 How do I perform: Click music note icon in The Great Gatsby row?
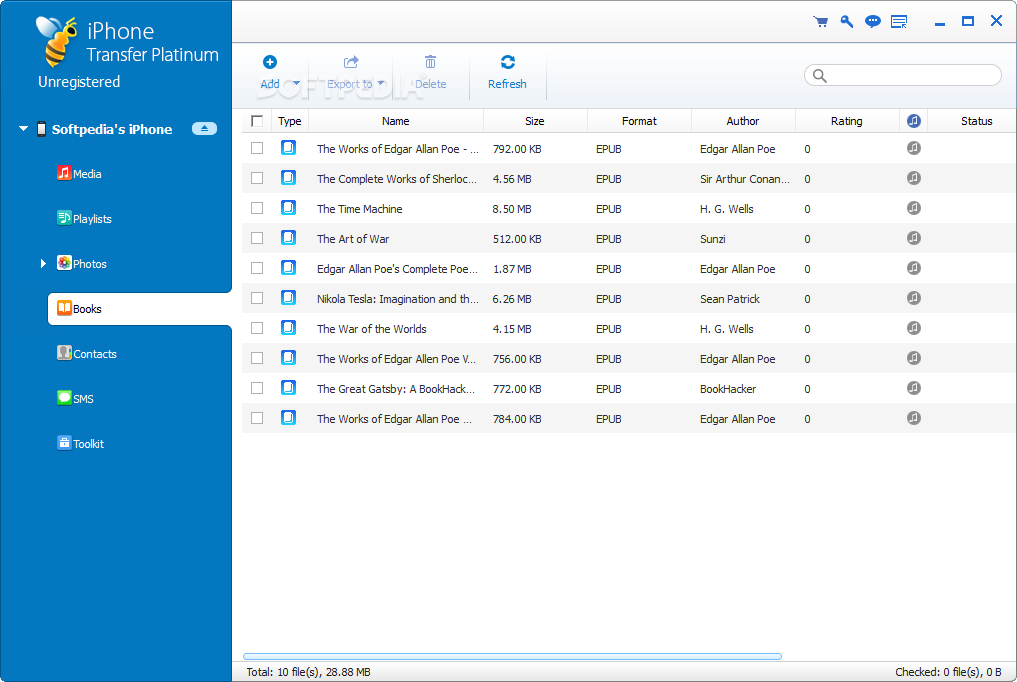[914, 388]
